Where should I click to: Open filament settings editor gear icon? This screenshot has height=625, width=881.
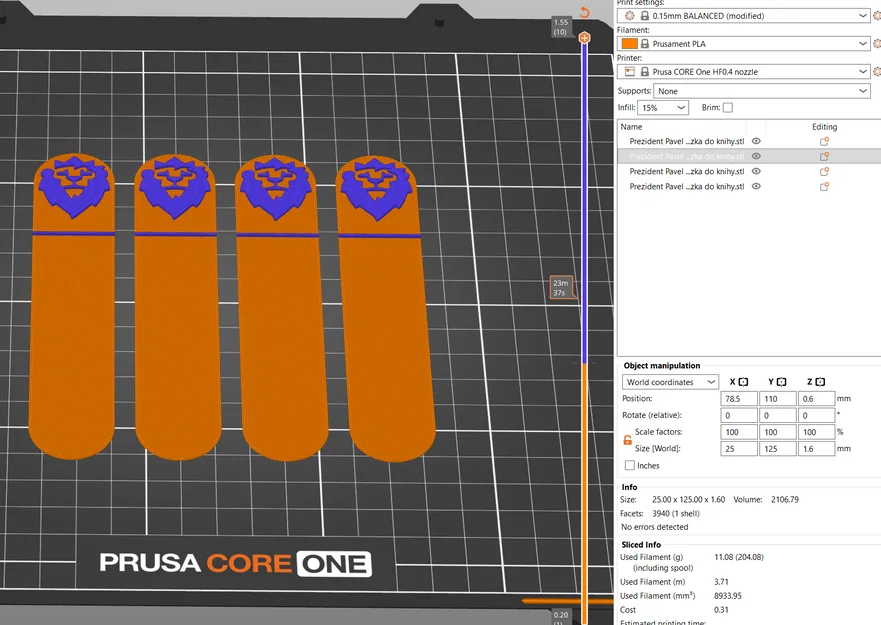click(877, 43)
